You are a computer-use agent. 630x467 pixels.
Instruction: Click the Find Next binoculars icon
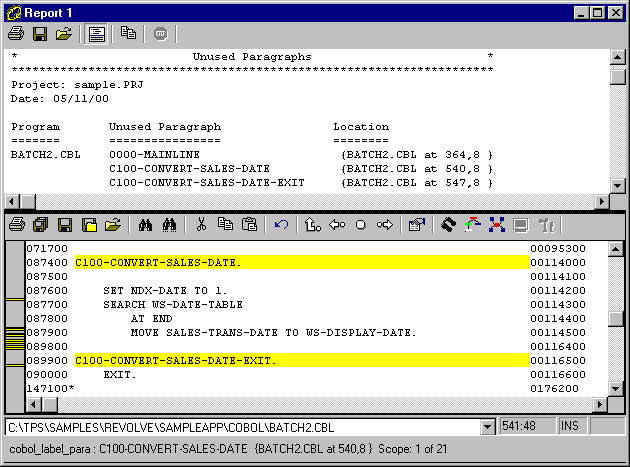click(168, 224)
